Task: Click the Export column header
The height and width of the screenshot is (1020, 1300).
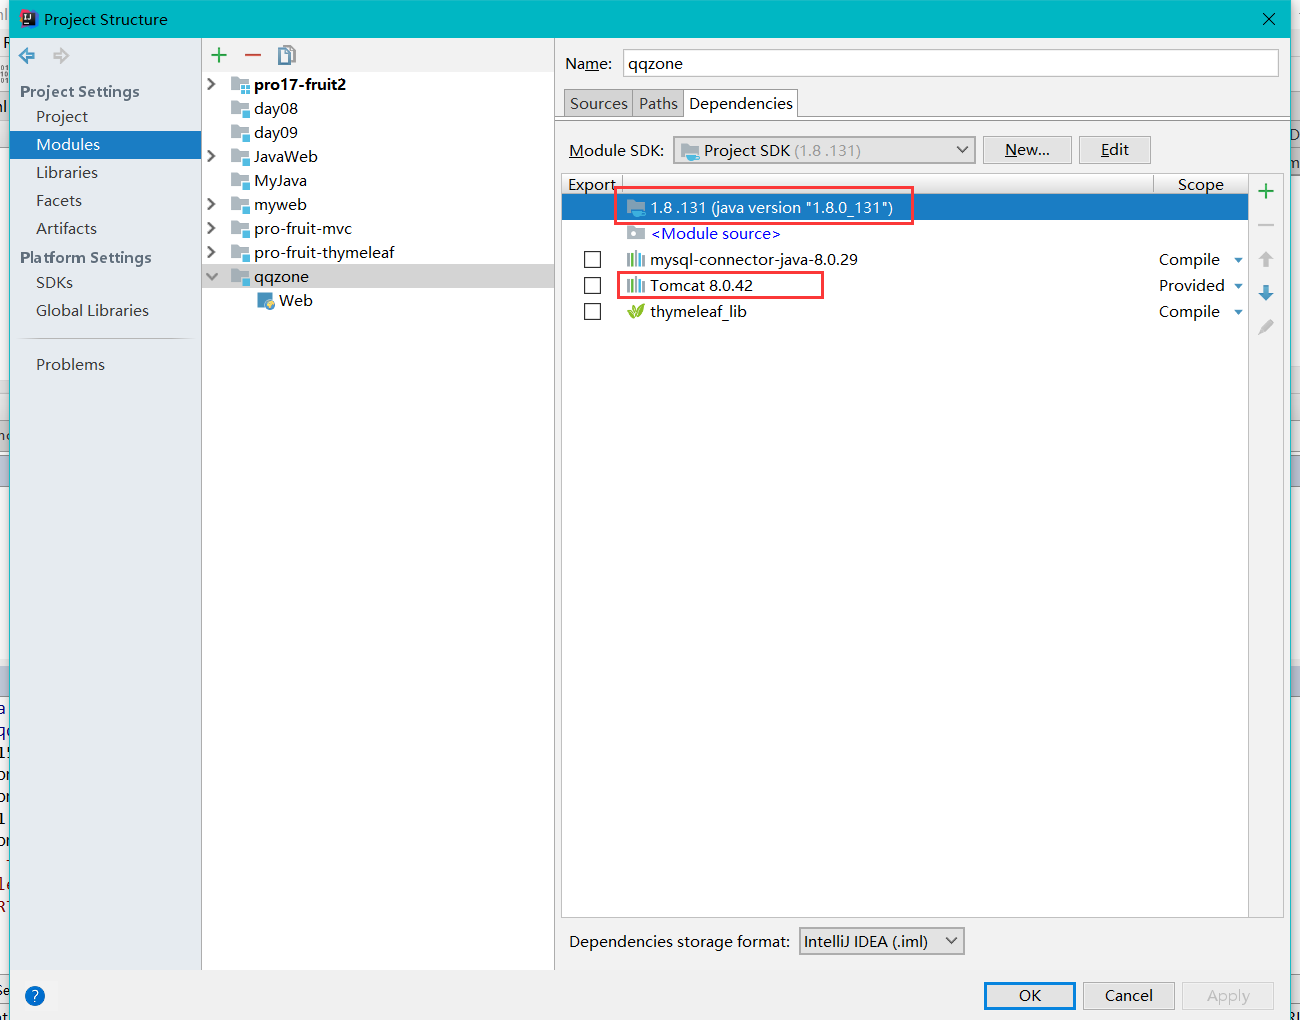Action: point(591,185)
